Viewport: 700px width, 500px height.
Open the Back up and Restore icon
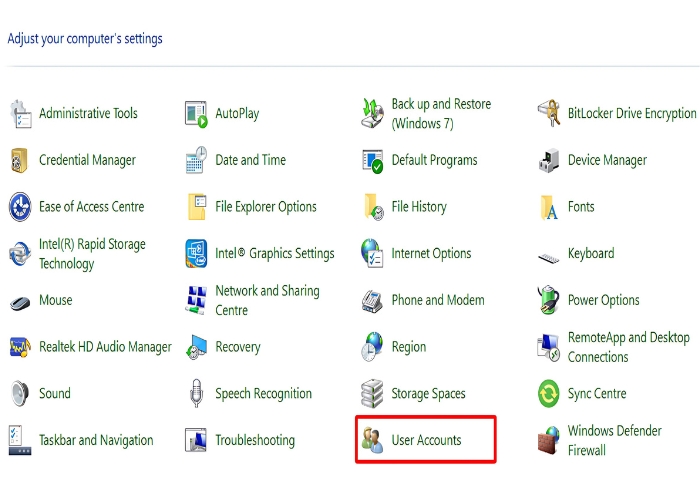373,114
